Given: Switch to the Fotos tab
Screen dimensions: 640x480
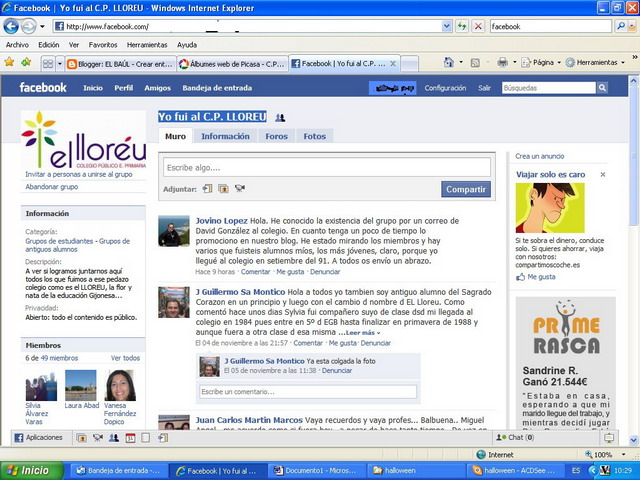Looking at the screenshot, I should pyautogui.click(x=315, y=136).
